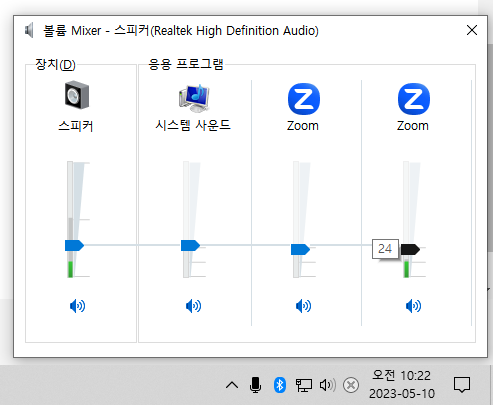Close the Volume Mixer window
The width and height of the screenshot is (493, 405).
472,30
